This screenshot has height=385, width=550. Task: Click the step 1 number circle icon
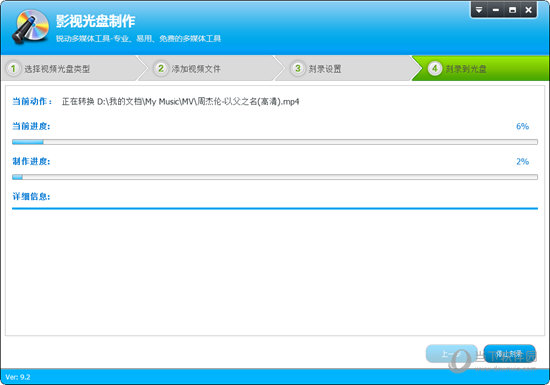tap(13, 68)
